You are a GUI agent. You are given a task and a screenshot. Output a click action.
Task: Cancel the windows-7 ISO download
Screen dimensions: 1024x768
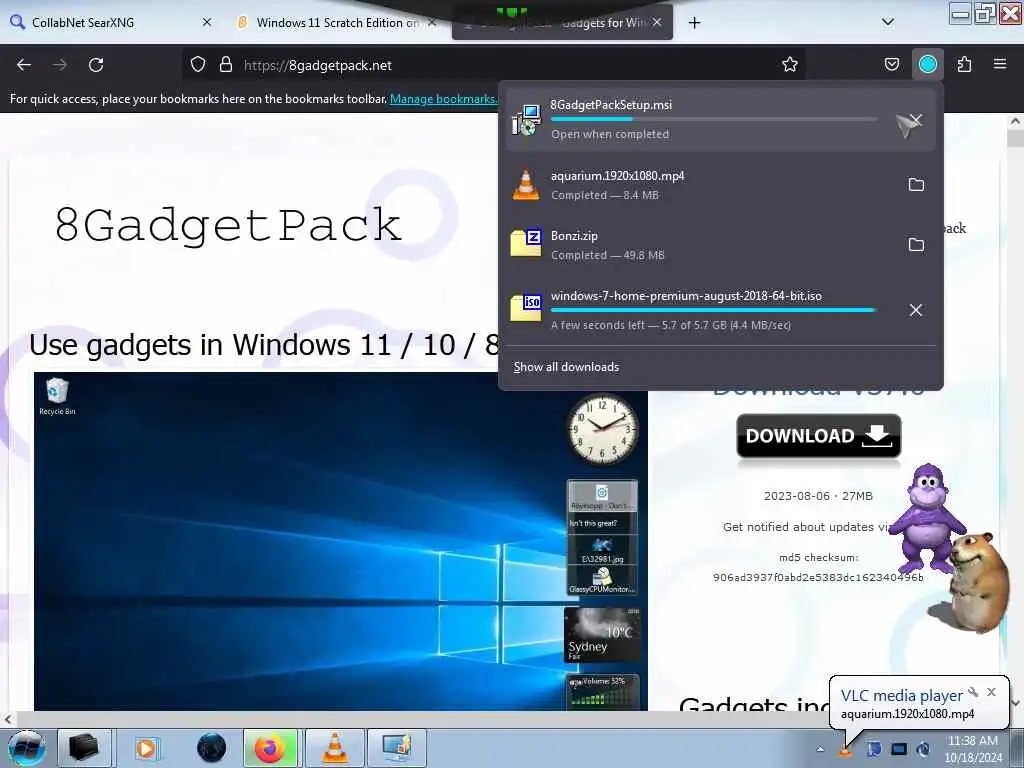916,310
